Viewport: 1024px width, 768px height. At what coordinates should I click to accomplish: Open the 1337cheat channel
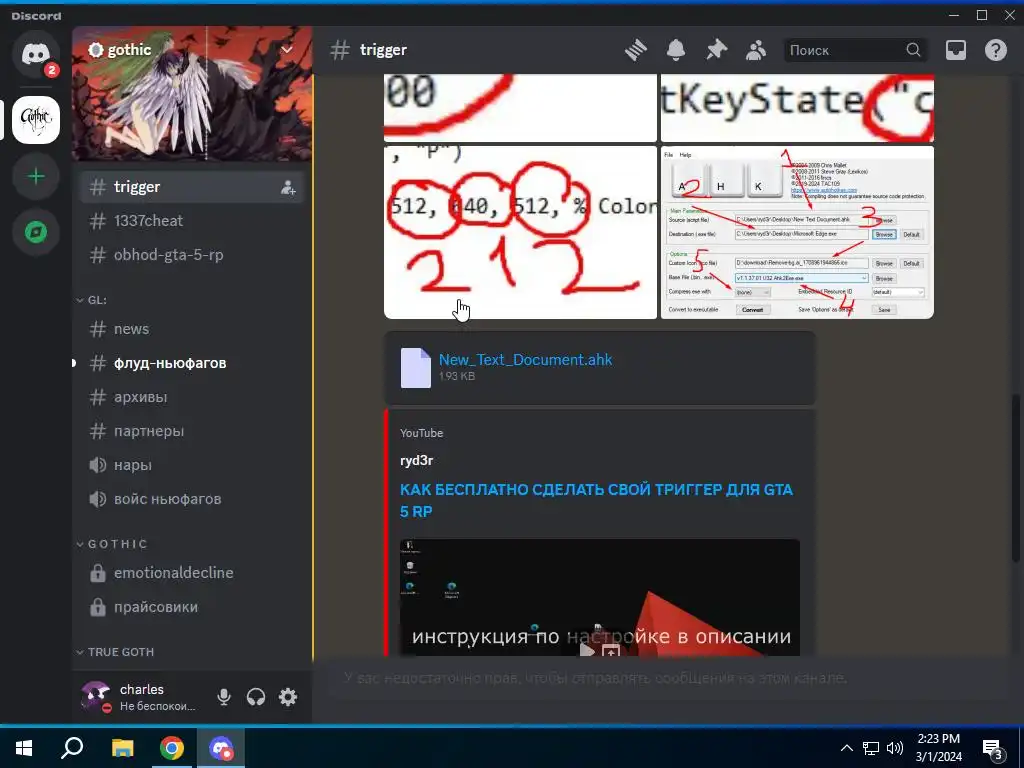[x=192, y=221]
